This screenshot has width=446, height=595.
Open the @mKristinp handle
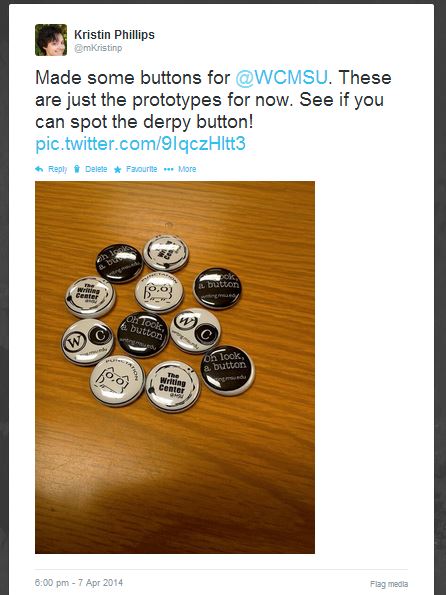(x=98, y=48)
